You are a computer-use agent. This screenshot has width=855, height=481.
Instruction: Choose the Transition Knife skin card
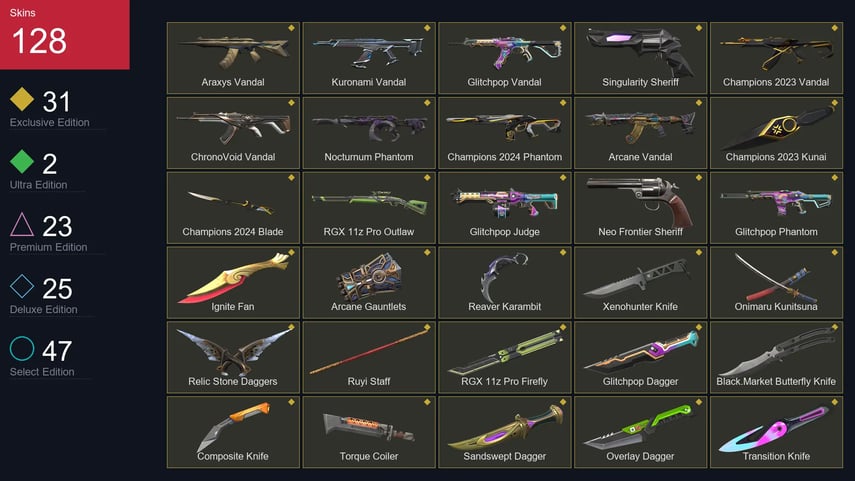tap(776, 432)
